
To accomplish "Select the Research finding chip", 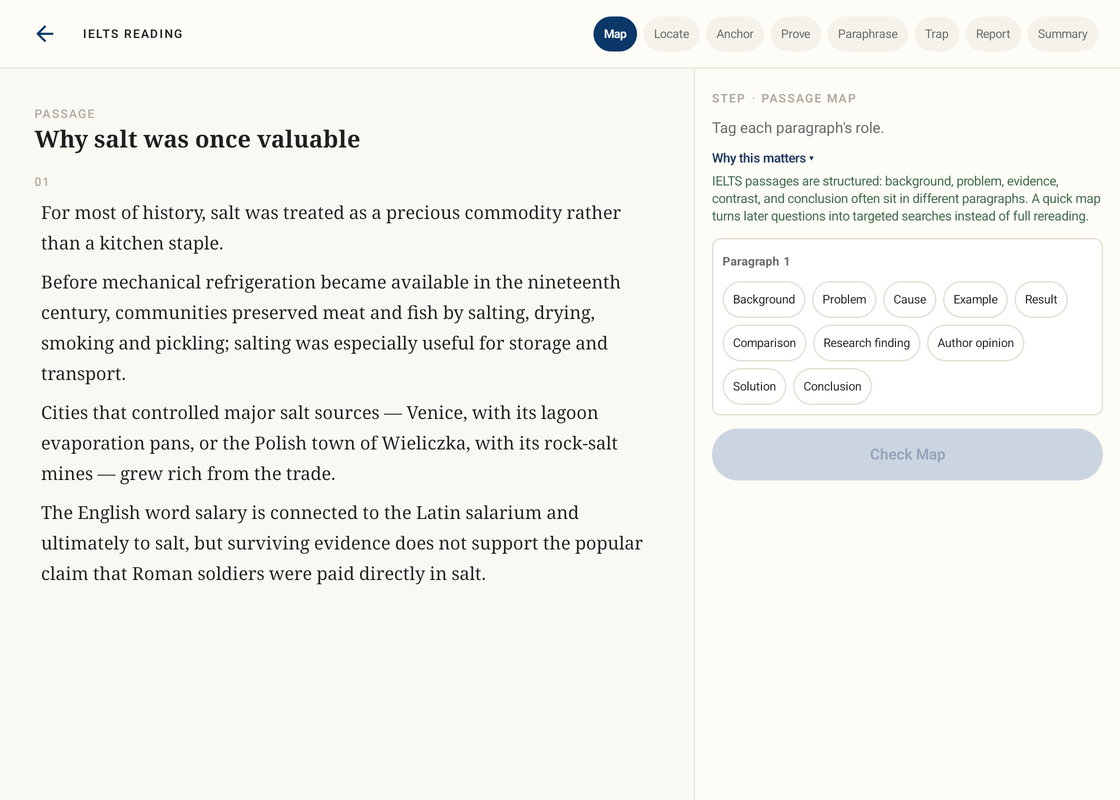I will pyautogui.click(x=866, y=343).
